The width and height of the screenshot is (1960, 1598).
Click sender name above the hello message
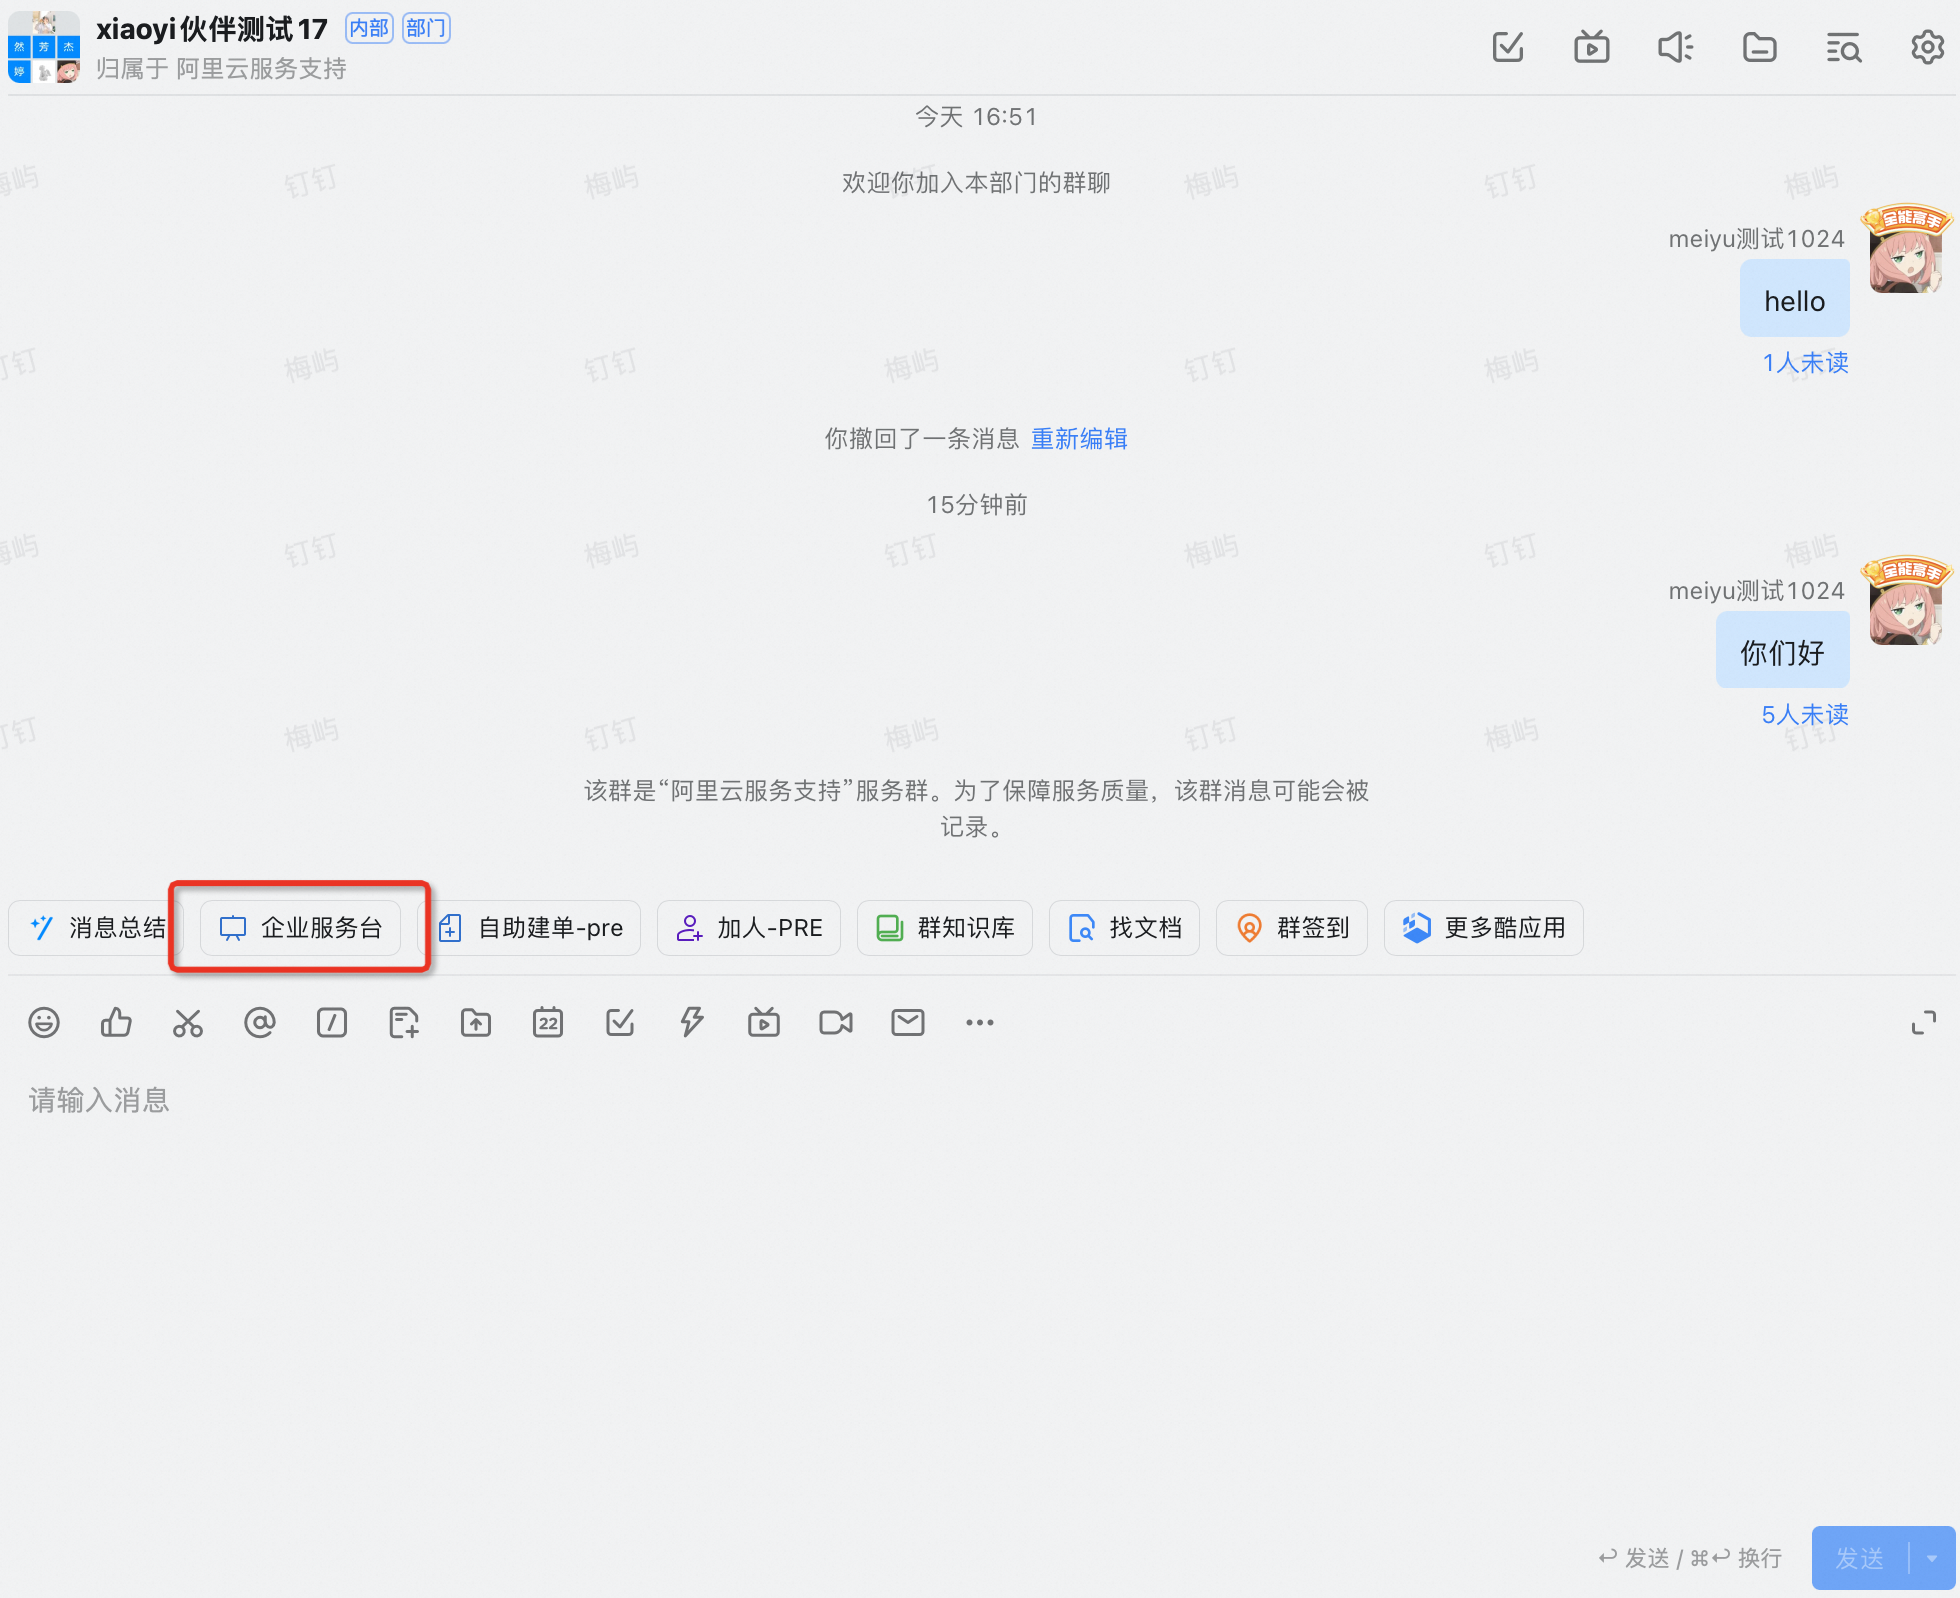1756,239
